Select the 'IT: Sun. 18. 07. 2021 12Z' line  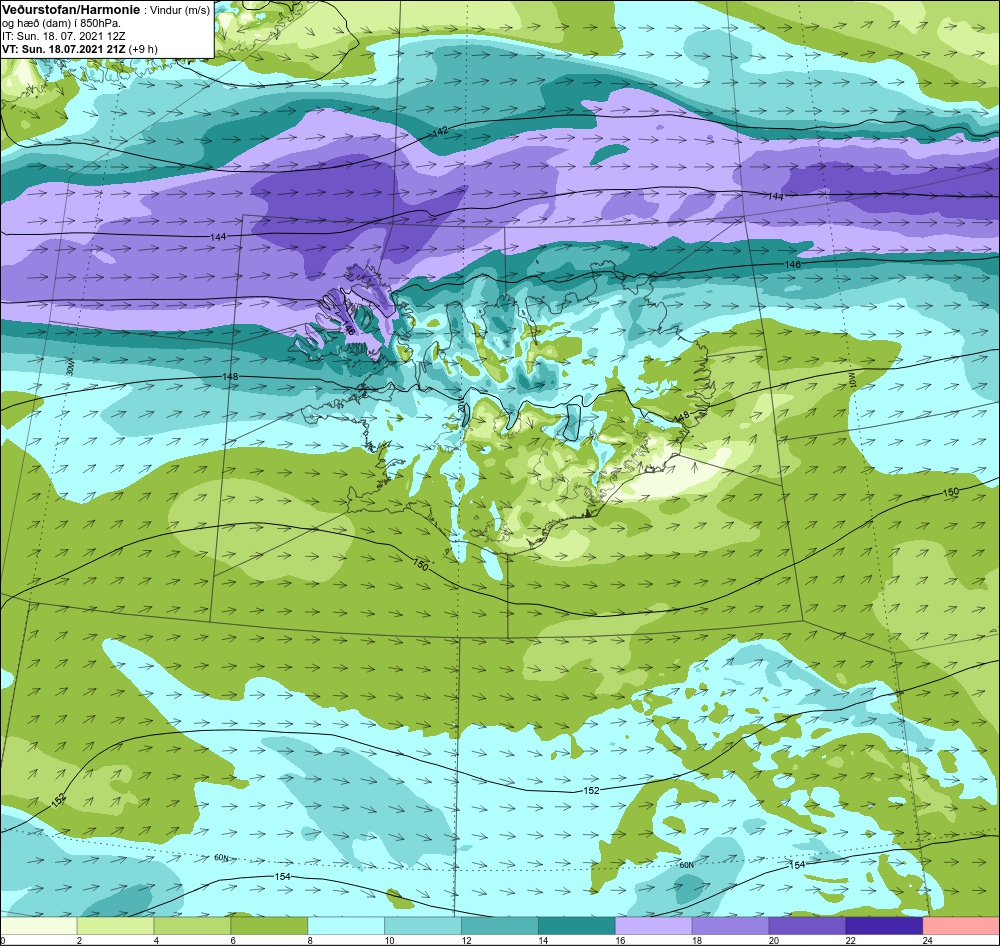tap(62, 36)
